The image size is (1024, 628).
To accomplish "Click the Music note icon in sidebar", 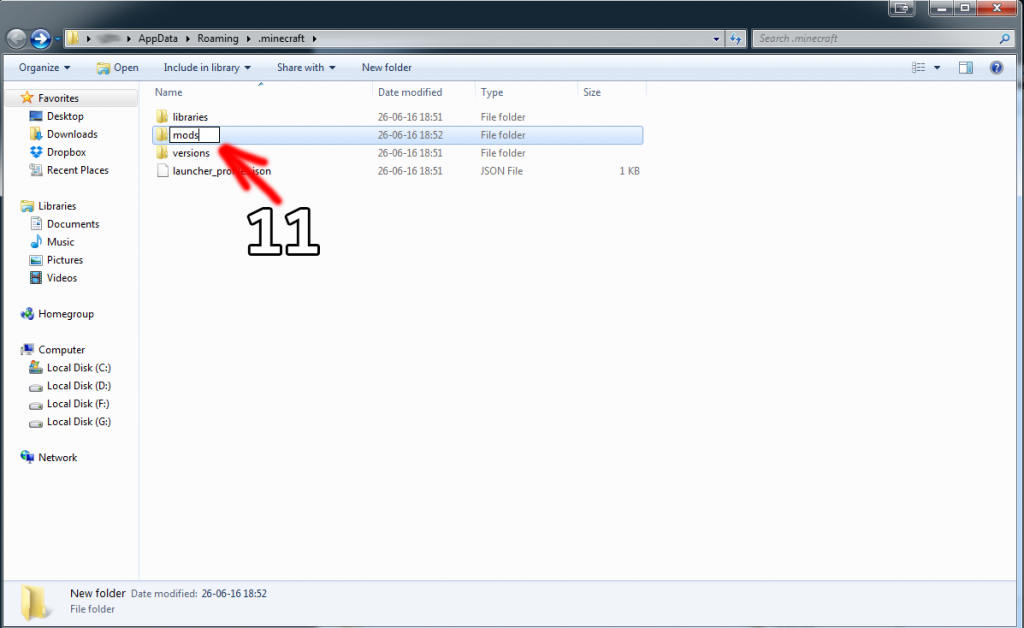I will (36, 242).
